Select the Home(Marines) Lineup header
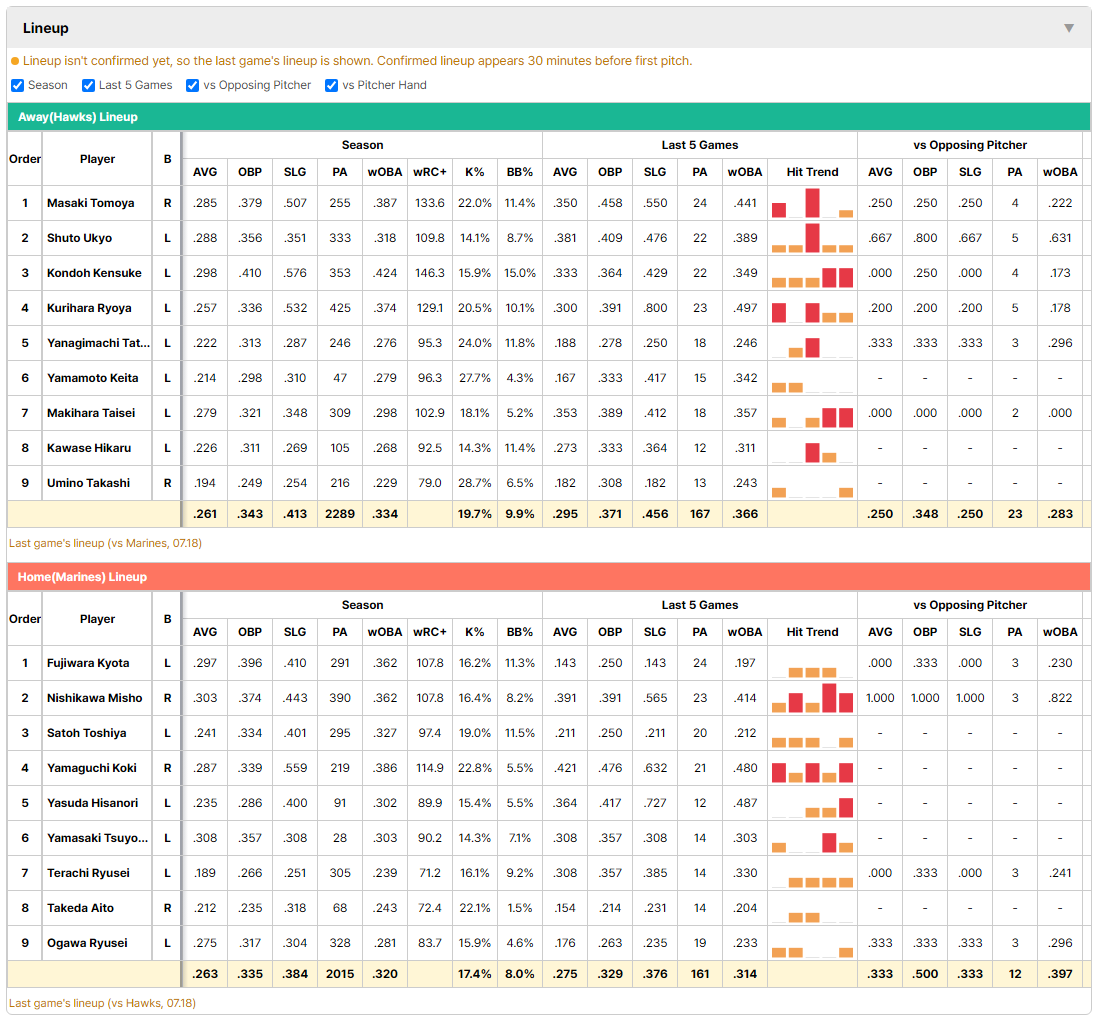Screen dimensions: 1098x1021 [x=549, y=577]
